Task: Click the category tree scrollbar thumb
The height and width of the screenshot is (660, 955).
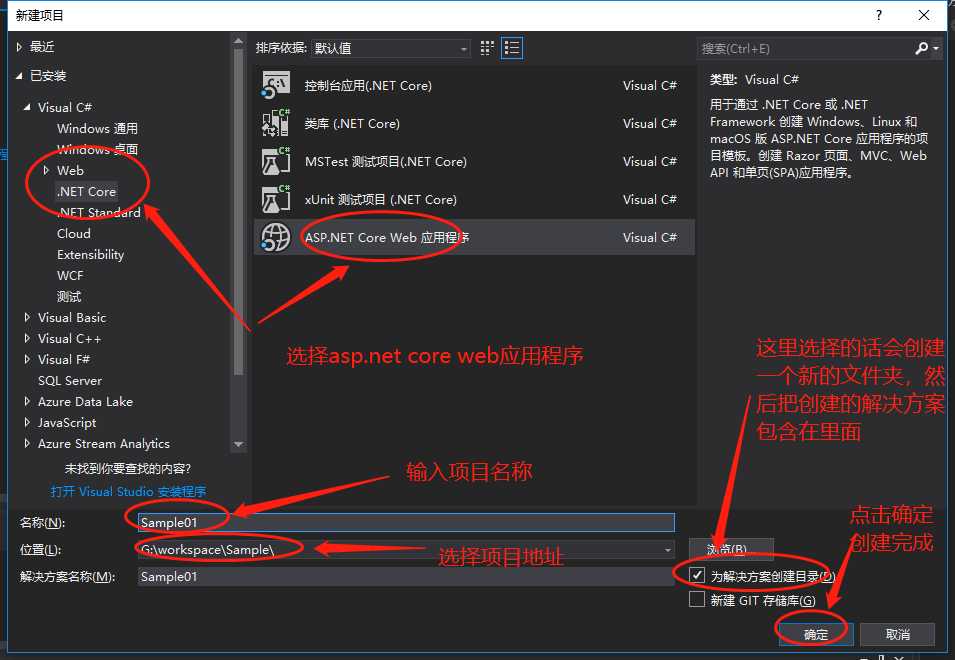Action: (x=238, y=213)
